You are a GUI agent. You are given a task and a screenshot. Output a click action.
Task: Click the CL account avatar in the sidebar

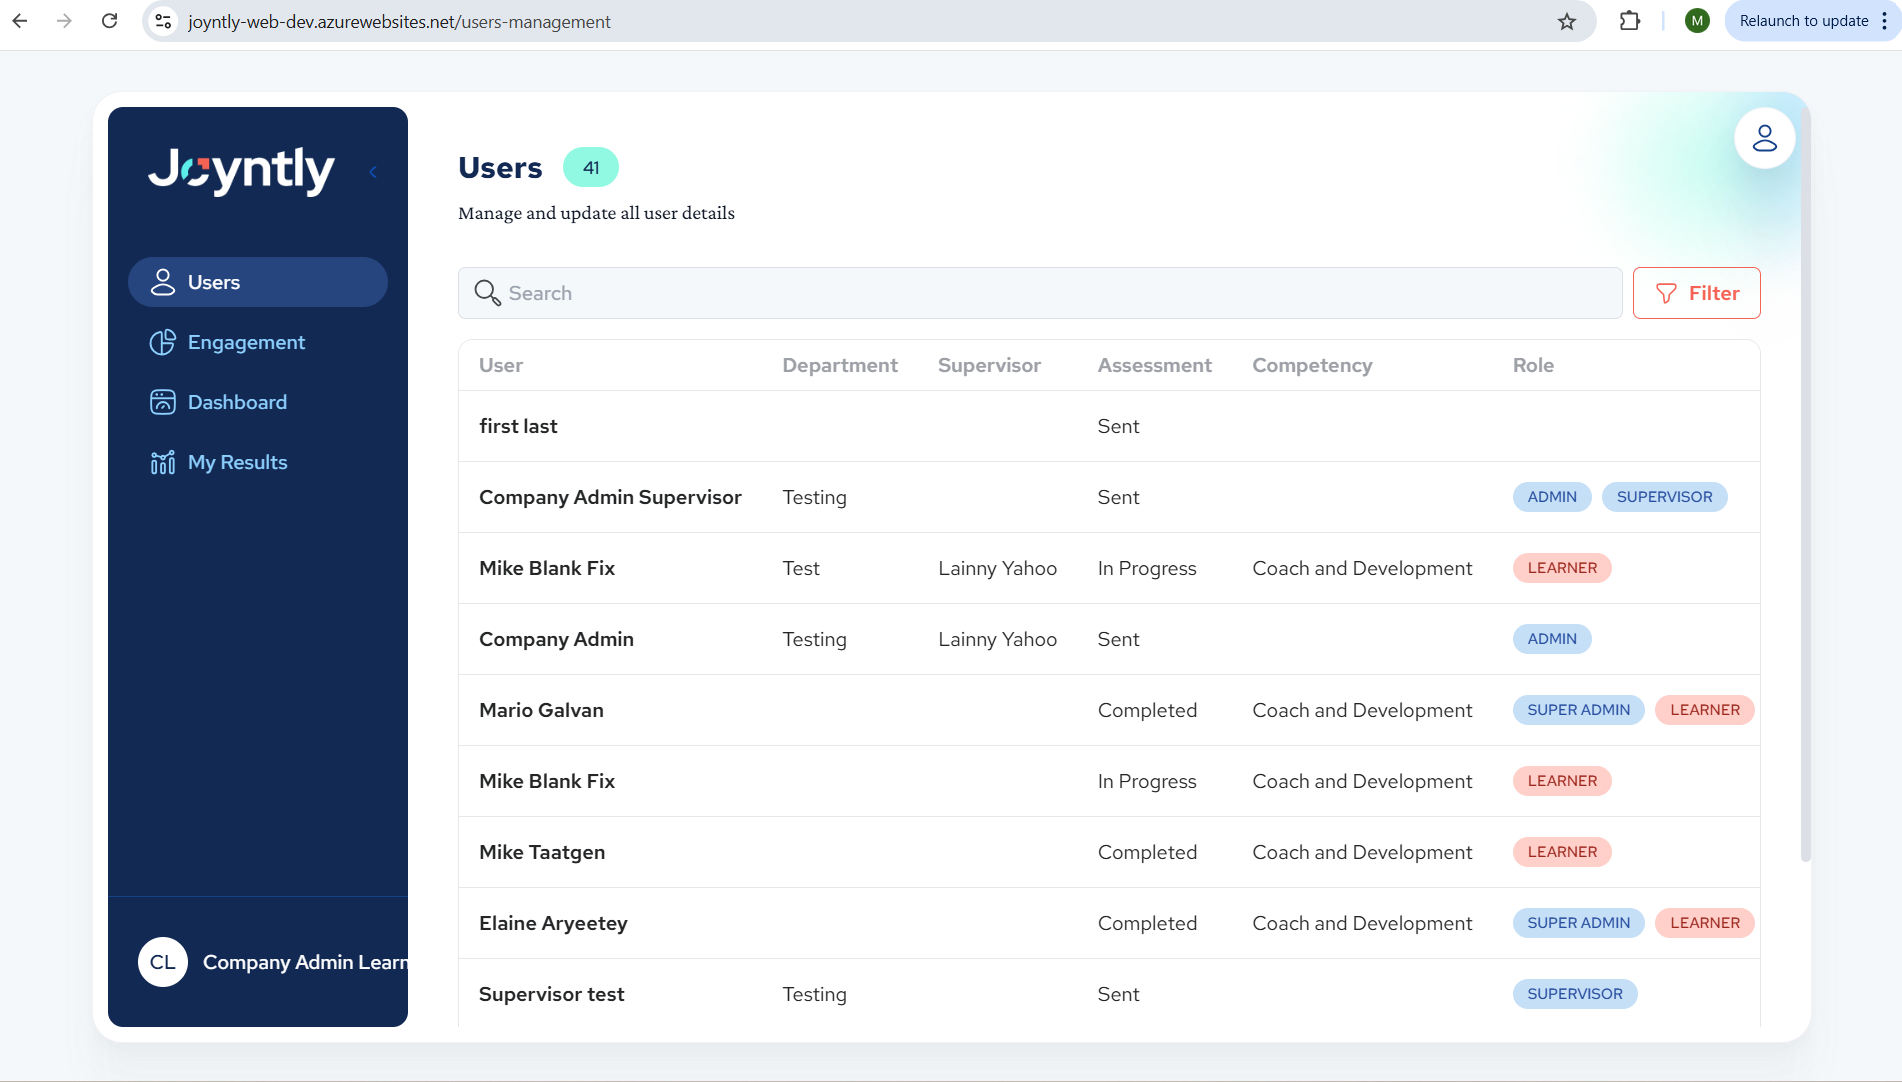click(163, 962)
